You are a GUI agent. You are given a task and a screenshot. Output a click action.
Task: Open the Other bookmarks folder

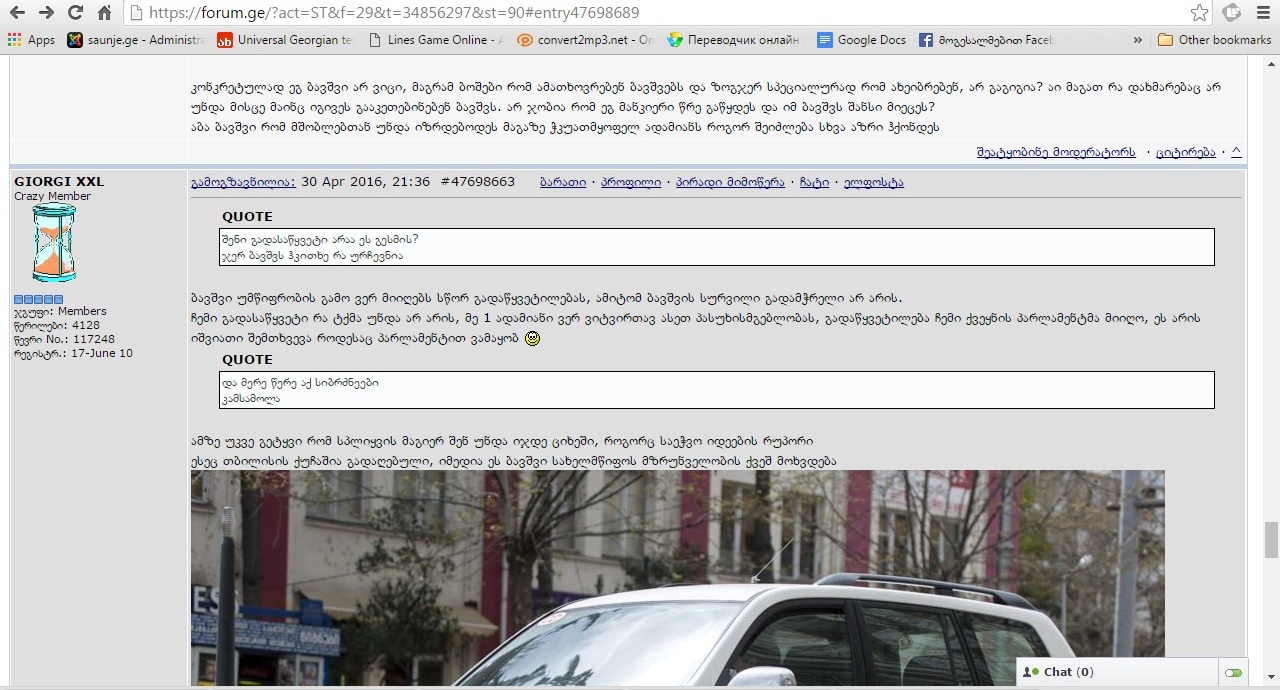tap(1214, 40)
